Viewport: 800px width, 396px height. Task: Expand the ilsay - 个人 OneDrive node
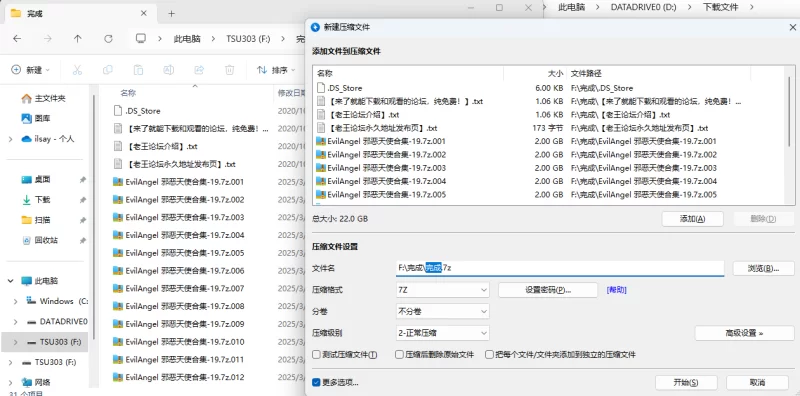tap(11, 139)
